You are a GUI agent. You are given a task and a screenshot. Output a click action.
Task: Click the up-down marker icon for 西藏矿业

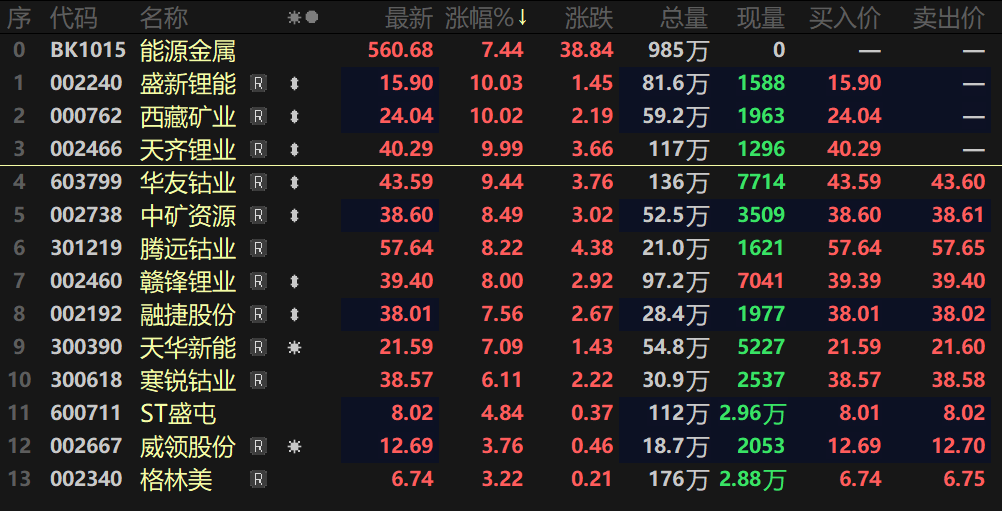pyautogui.click(x=294, y=117)
